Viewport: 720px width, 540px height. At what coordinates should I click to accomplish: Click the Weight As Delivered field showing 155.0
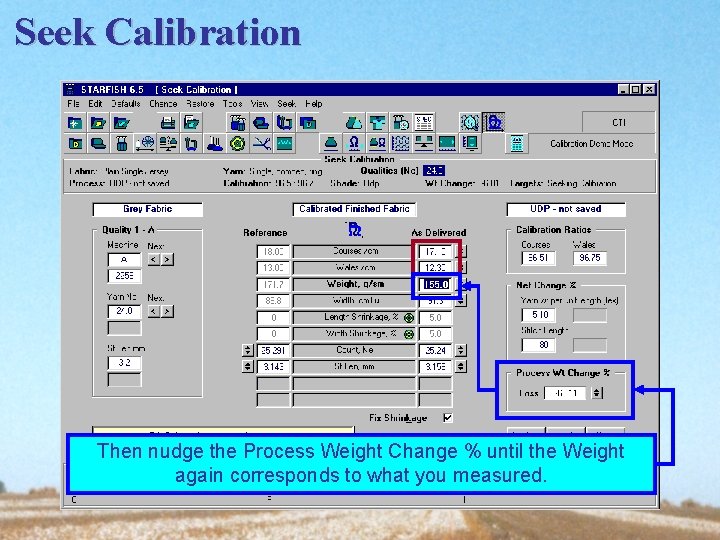(435, 285)
